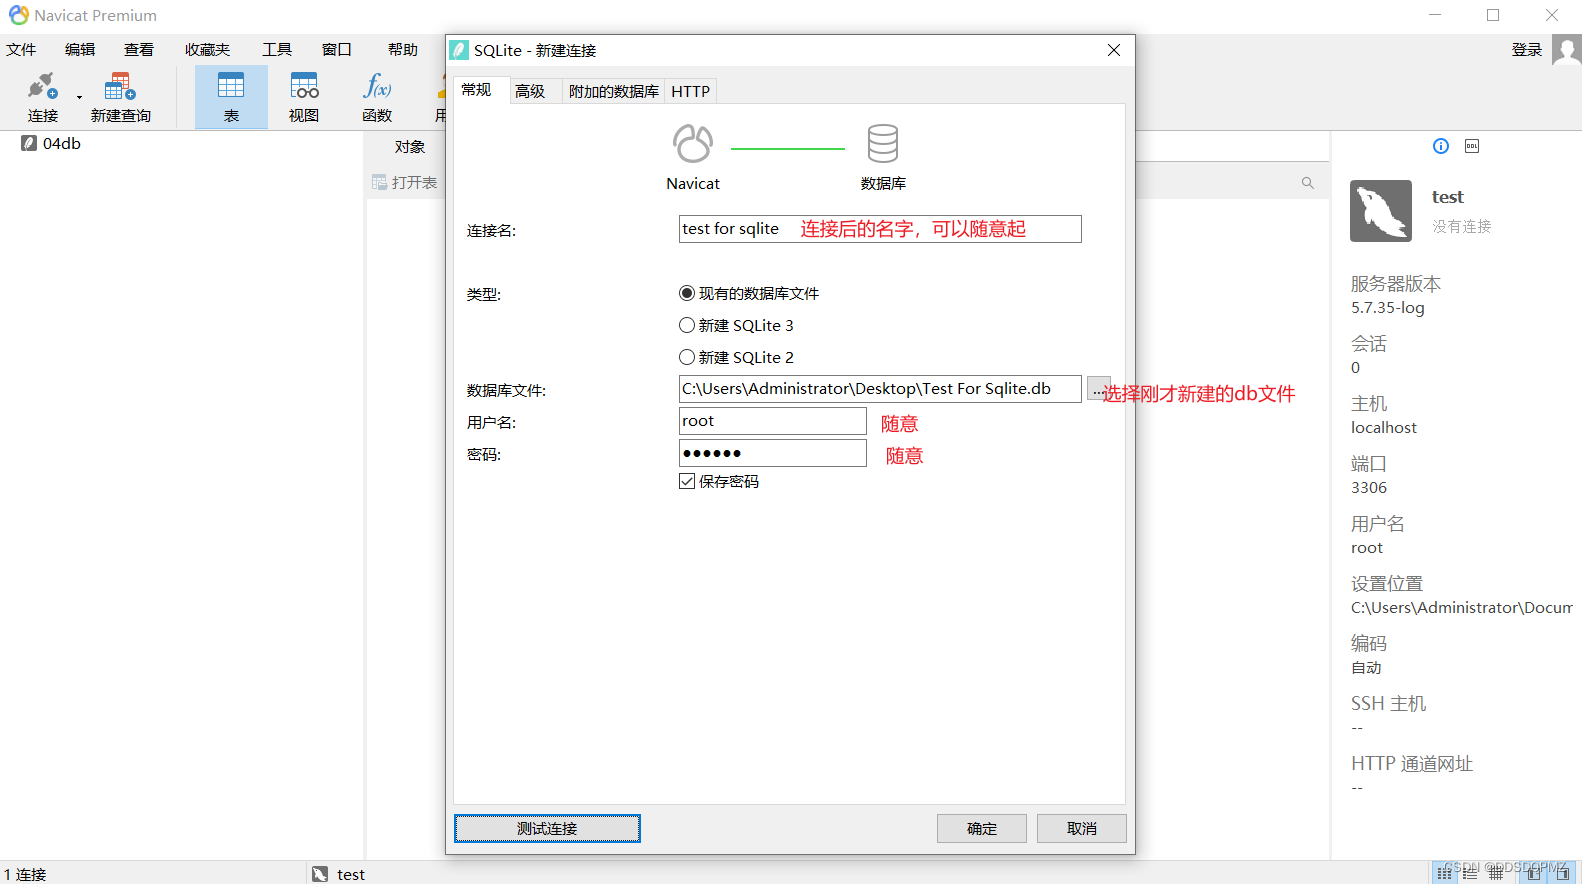Screen dimensions: 1582x884
Task: Click the 密码 password field
Action: click(x=773, y=453)
